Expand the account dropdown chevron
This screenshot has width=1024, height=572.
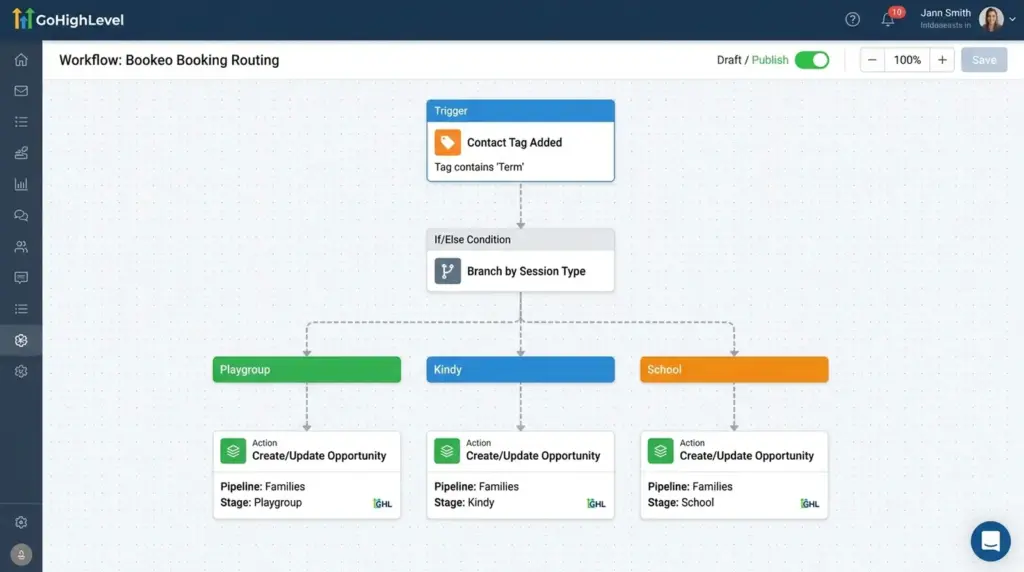[1012, 20]
